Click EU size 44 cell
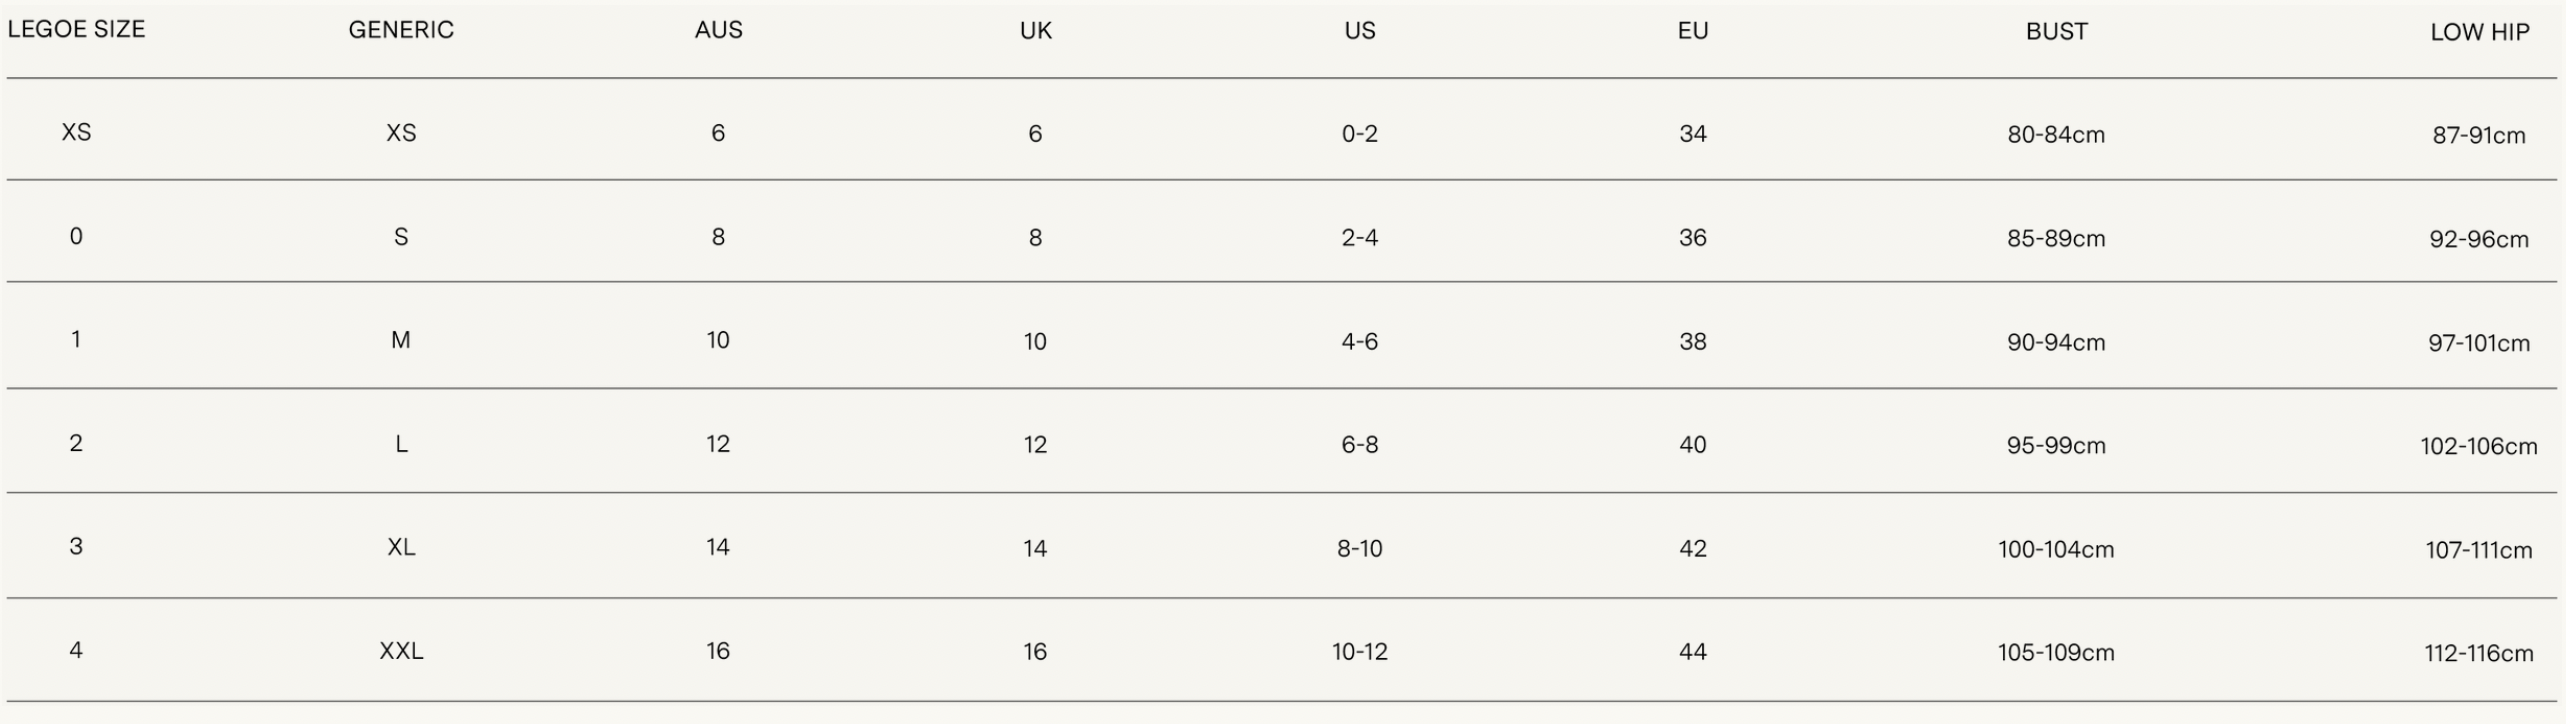 [x=1692, y=652]
